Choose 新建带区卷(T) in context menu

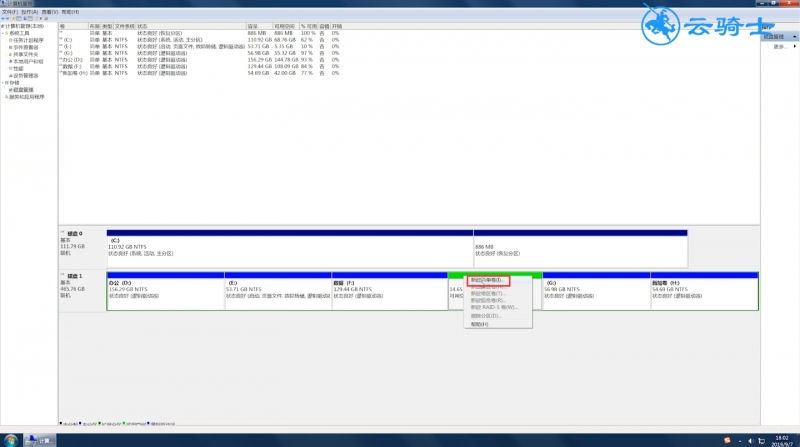[488, 294]
